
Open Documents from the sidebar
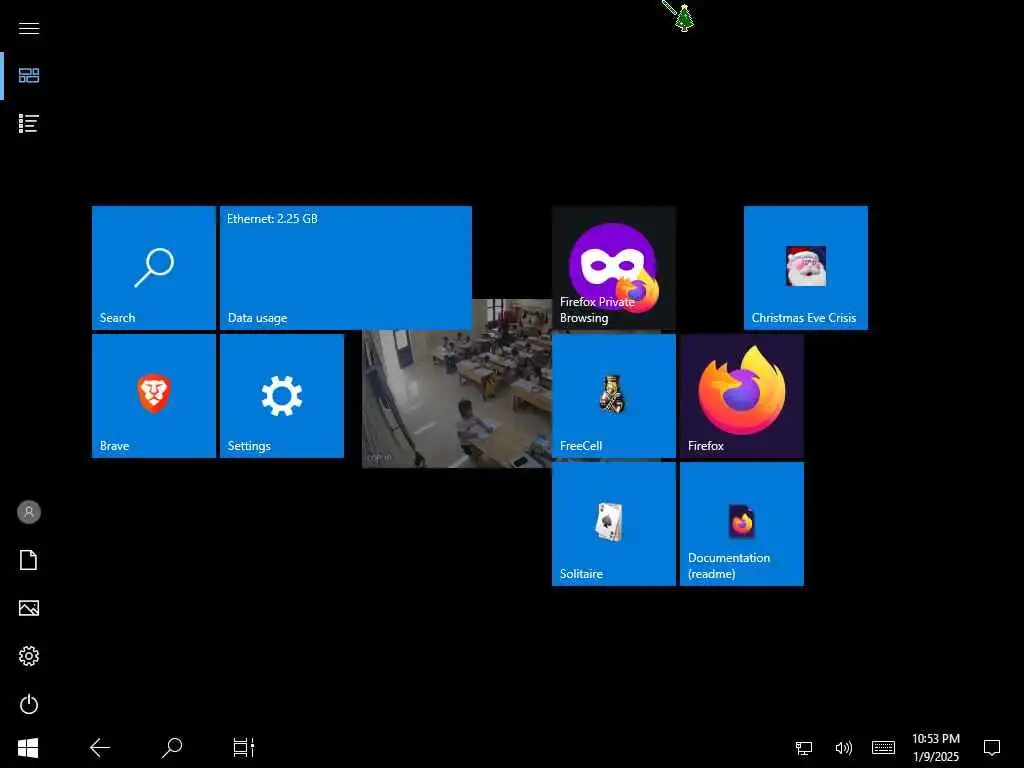(29, 560)
